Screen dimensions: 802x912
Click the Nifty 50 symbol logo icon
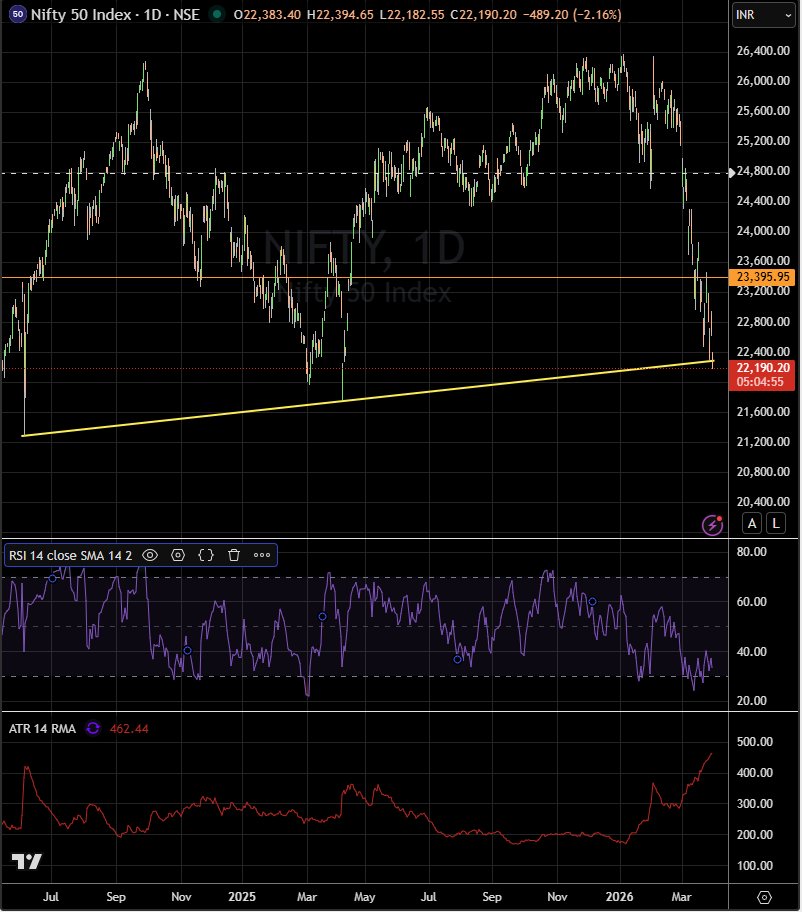(18, 14)
